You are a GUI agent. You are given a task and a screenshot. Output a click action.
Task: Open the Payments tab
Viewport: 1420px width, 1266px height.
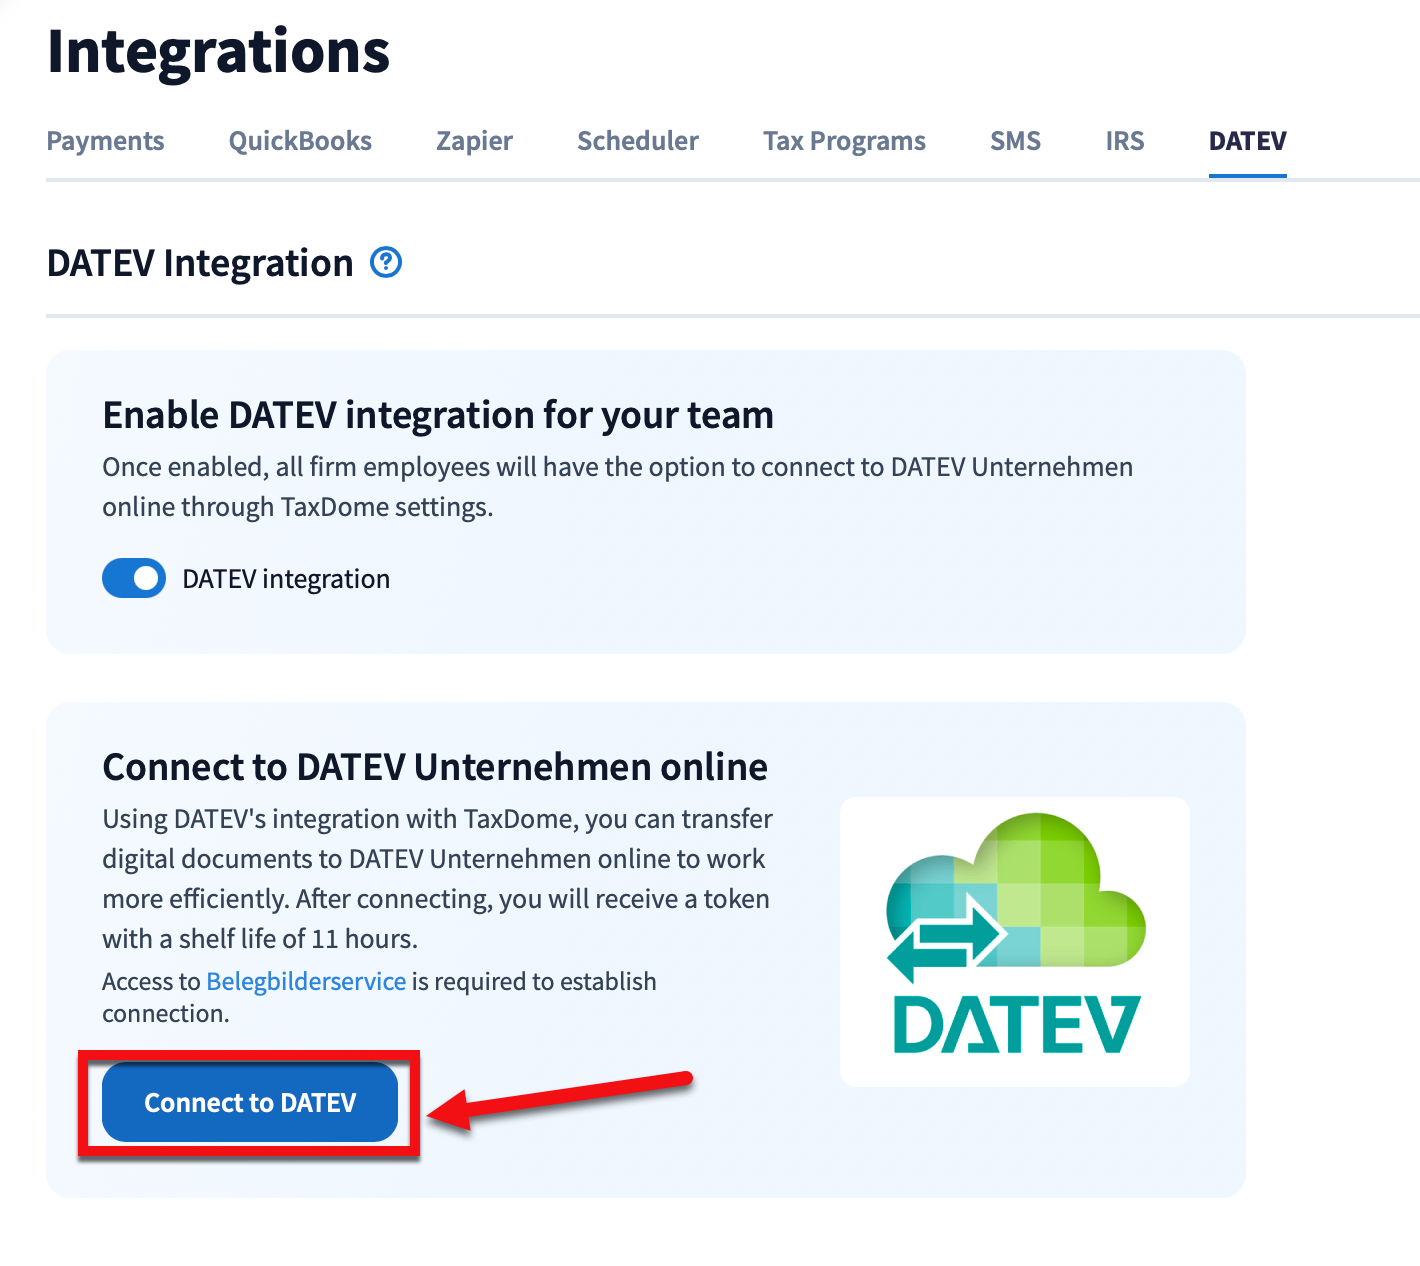(x=105, y=141)
